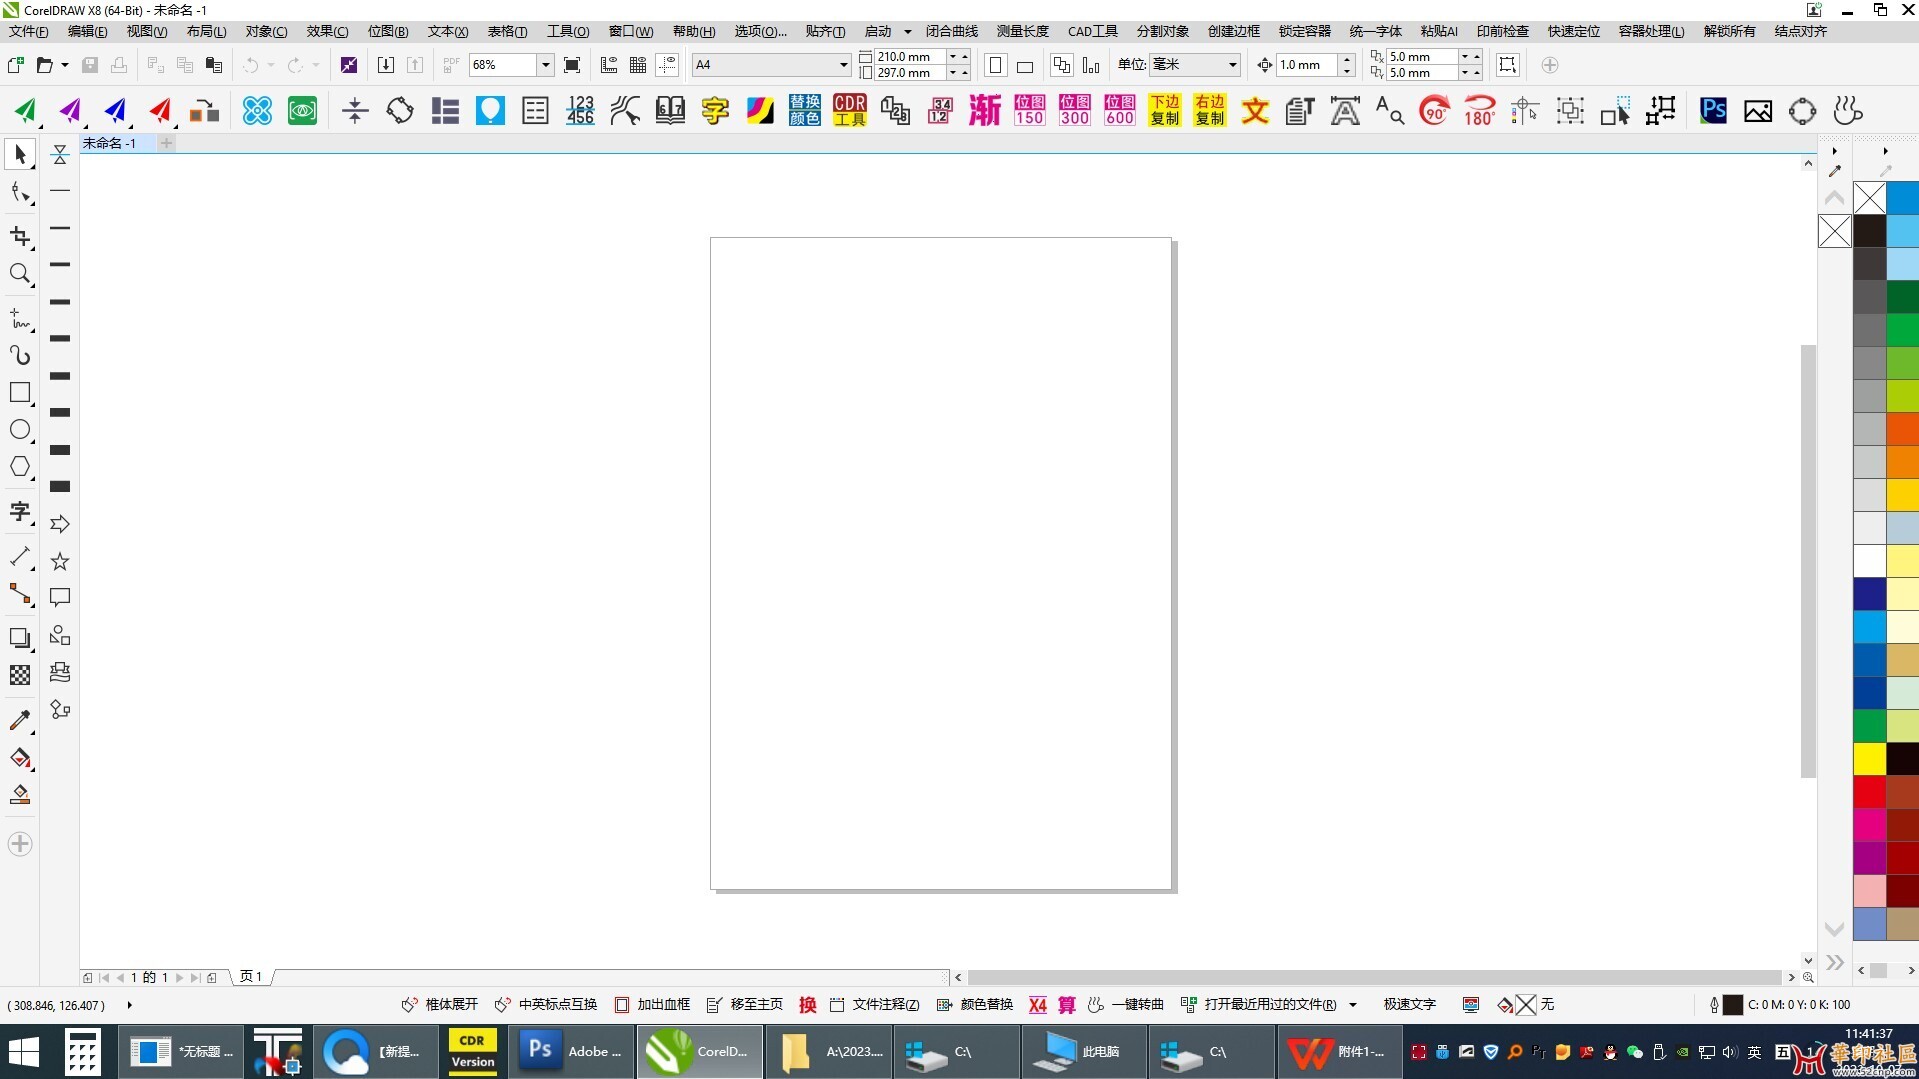Toggle the show rulers button
This screenshot has height=1079, width=1919.
[x=608, y=66]
